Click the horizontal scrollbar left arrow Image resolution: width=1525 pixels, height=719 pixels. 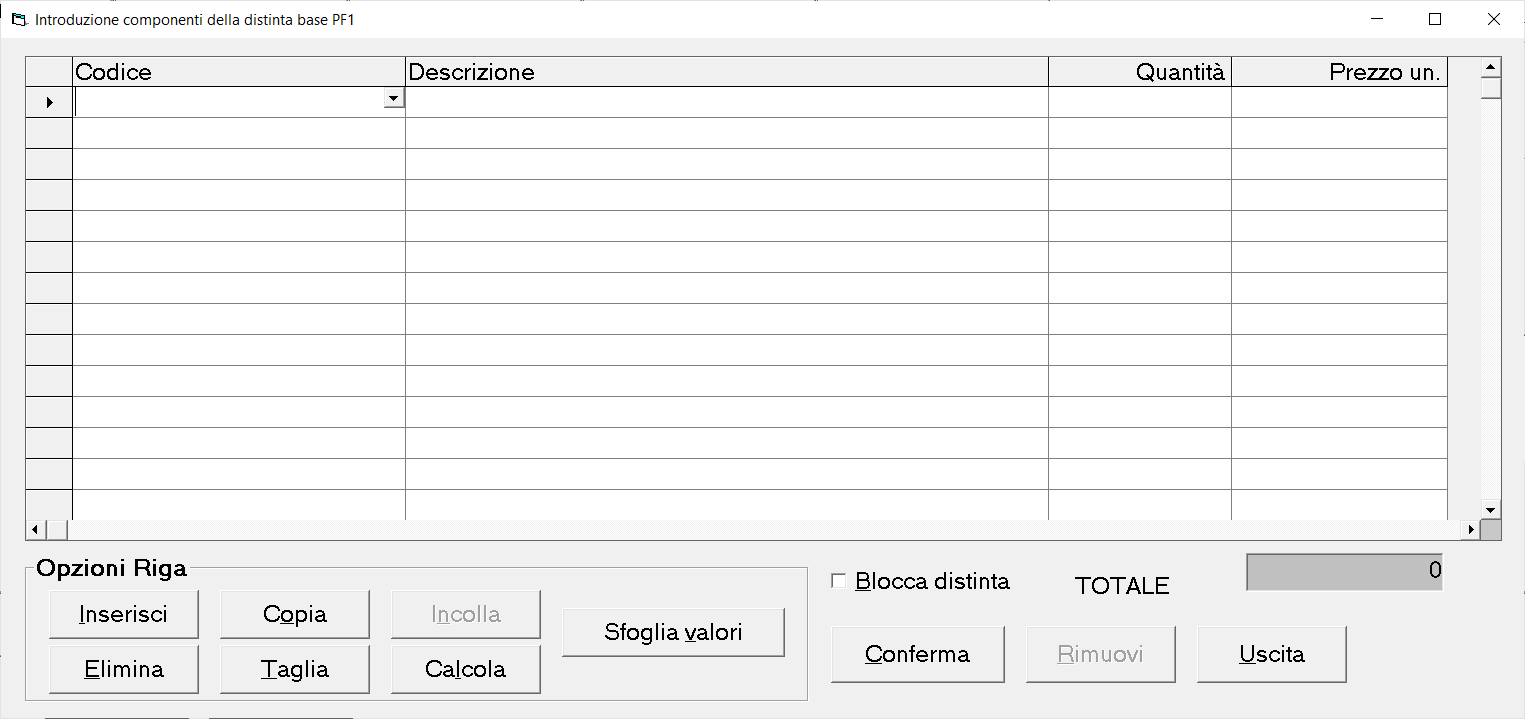pos(35,529)
